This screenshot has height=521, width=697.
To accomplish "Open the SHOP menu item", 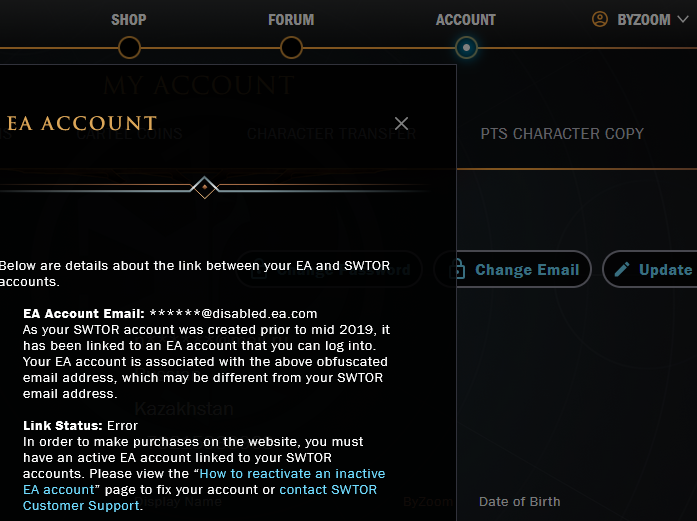I will [x=129, y=19].
